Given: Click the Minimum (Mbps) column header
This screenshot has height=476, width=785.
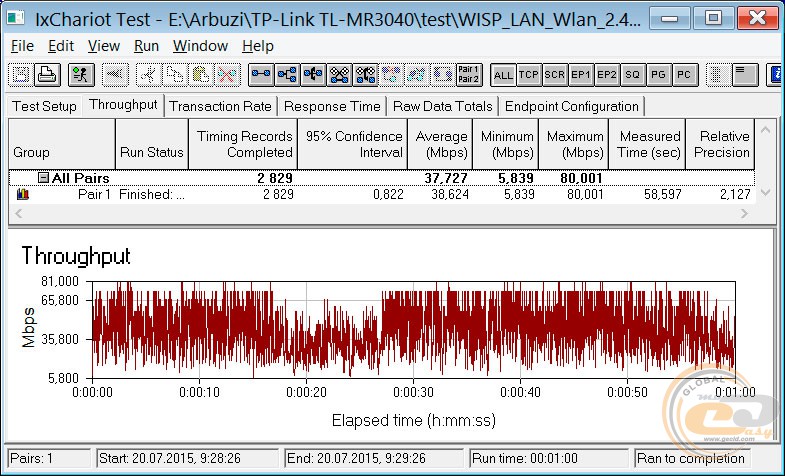Looking at the screenshot, I should [506, 144].
